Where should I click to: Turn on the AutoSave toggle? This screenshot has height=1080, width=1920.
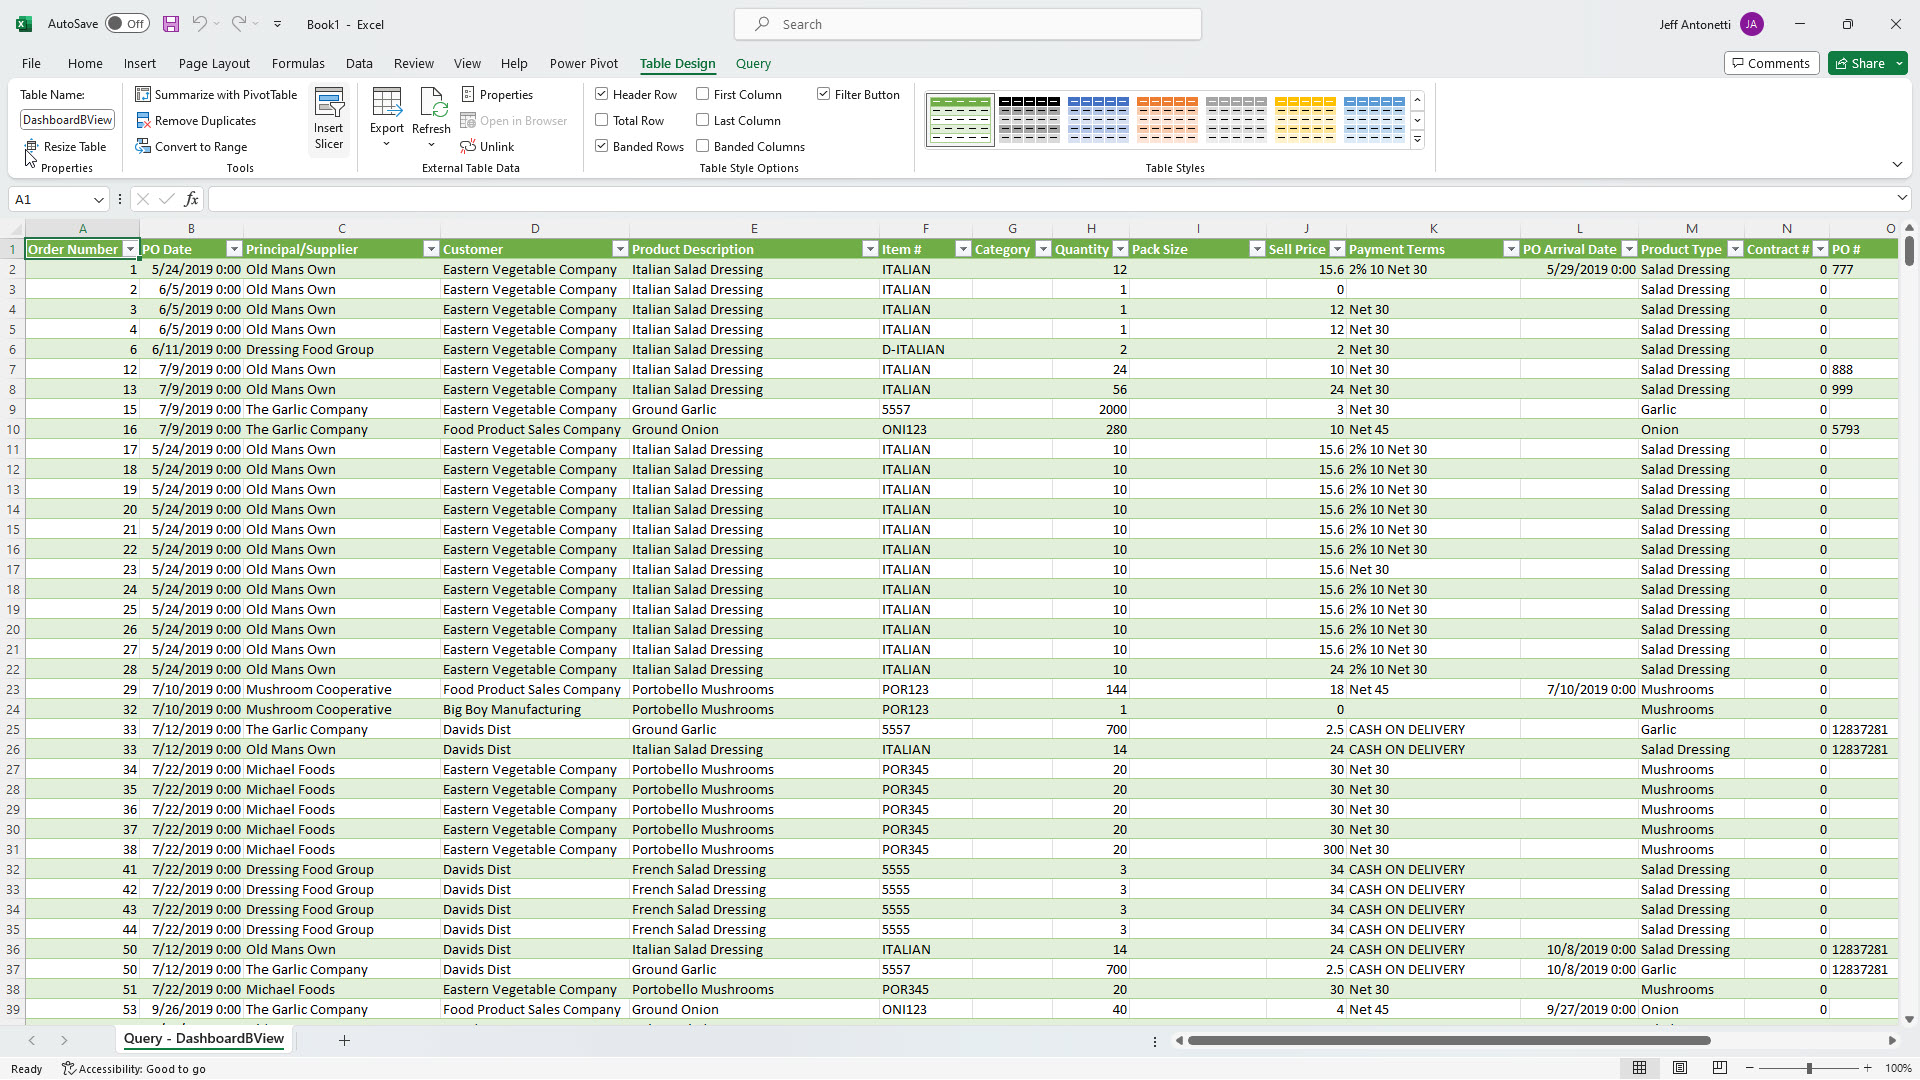point(127,24)
